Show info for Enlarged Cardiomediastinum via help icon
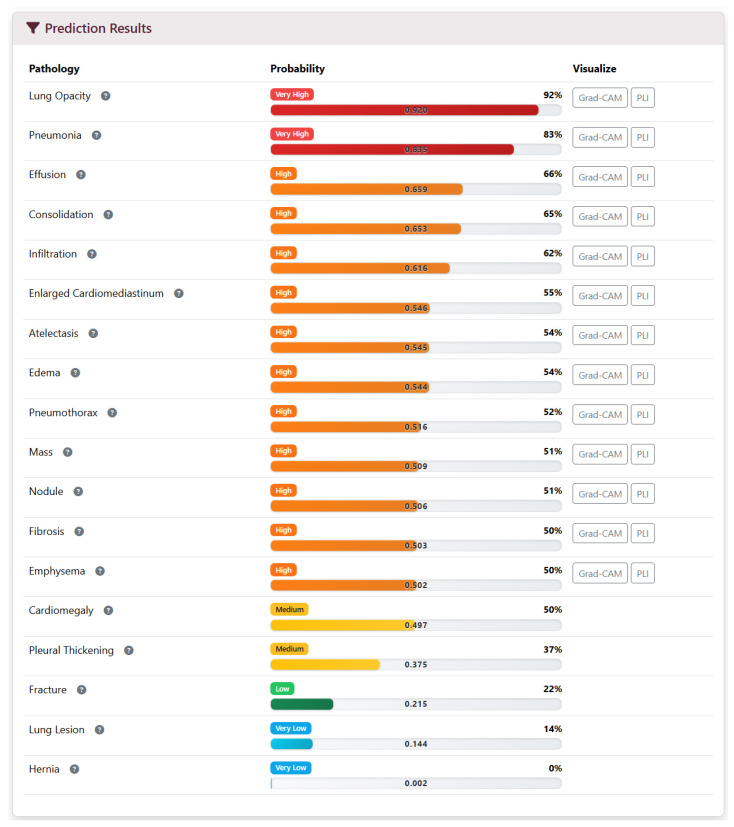The height and width of the screenshot is (827, 734). click(x=179, y=294)
